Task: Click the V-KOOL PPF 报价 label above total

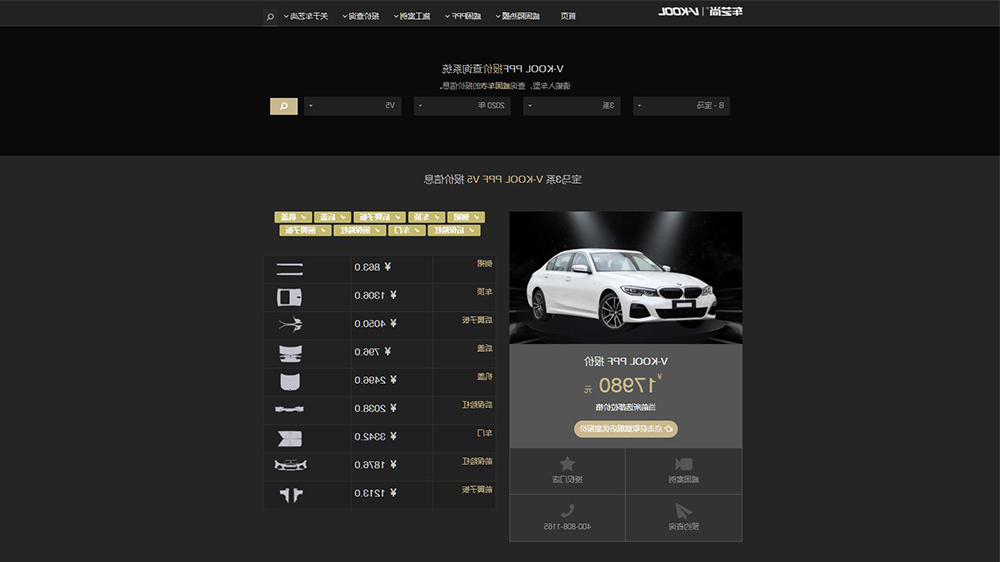Action: coord(626,362)
